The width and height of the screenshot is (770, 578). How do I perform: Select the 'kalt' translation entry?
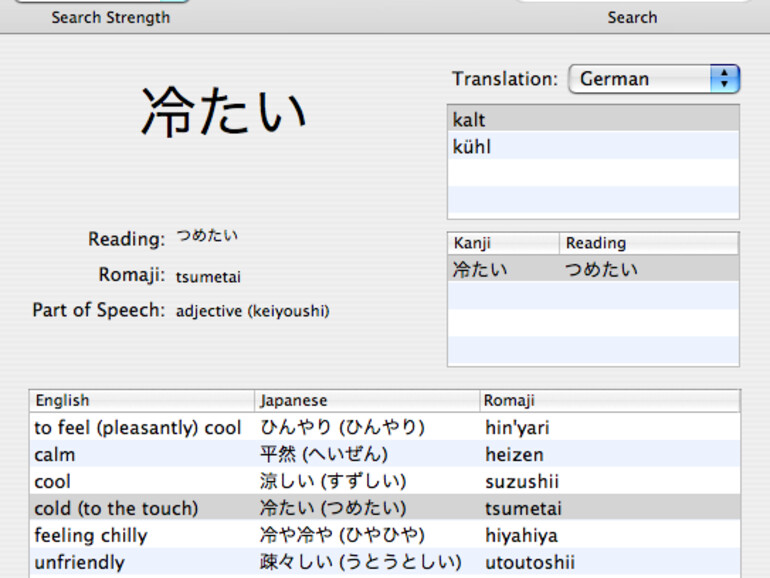click(592, 120)
